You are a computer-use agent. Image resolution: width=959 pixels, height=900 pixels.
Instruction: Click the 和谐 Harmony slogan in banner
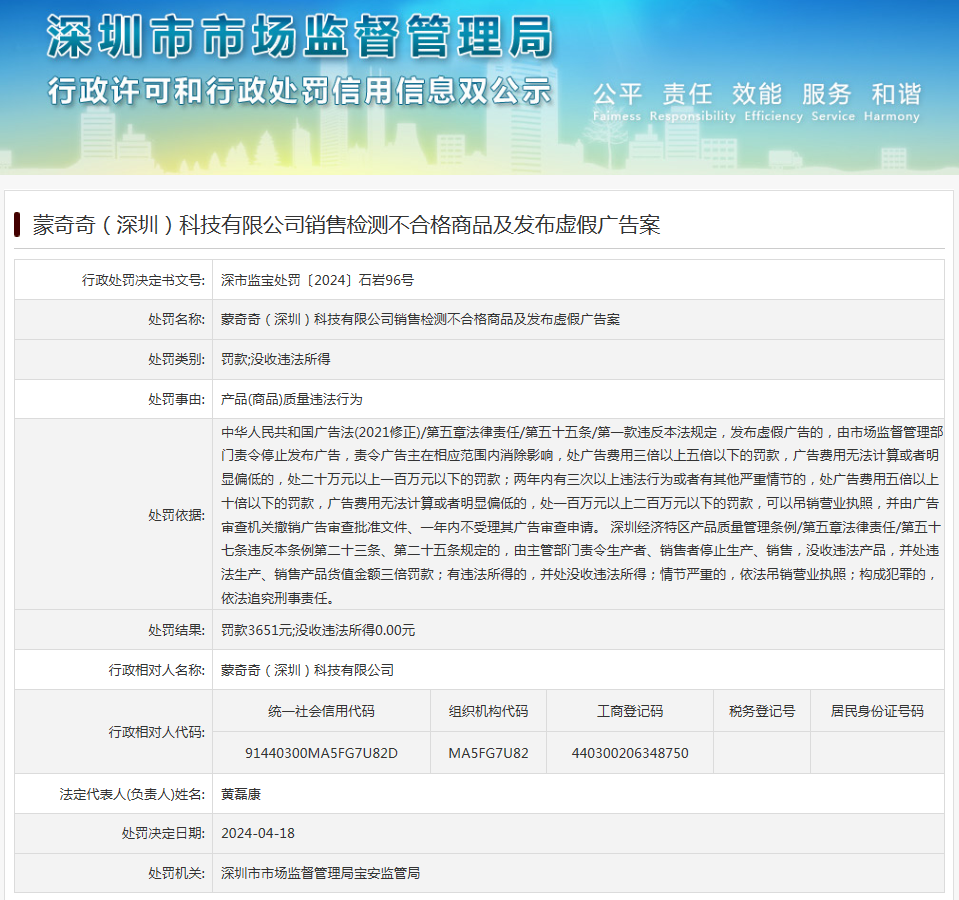pyautogui.click(x=892, y=101)
